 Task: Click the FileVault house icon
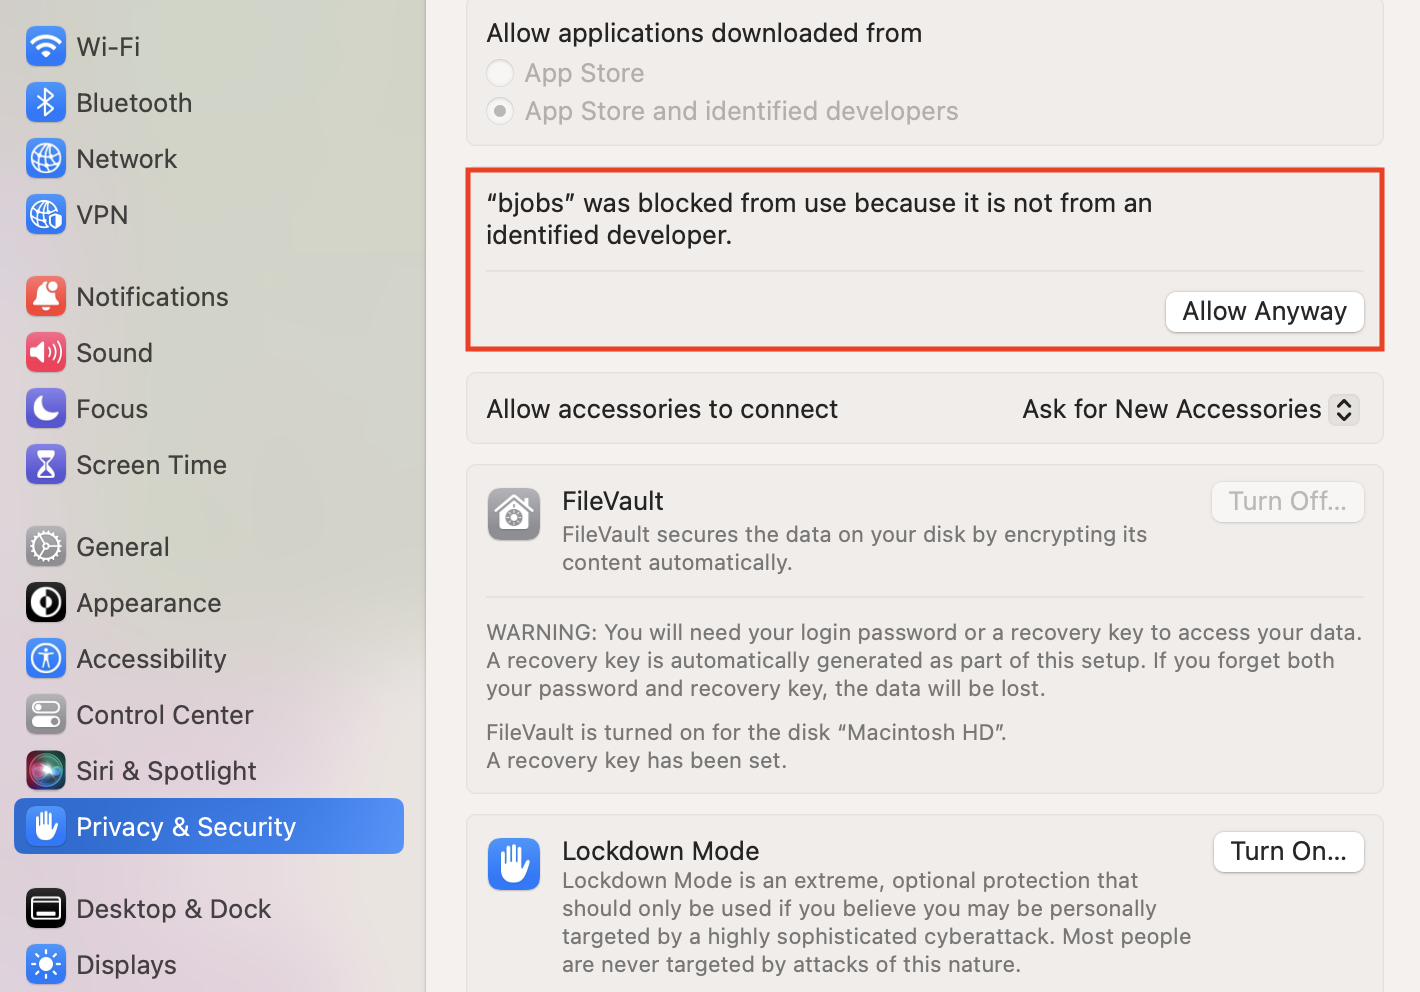(x=514, y=514)
